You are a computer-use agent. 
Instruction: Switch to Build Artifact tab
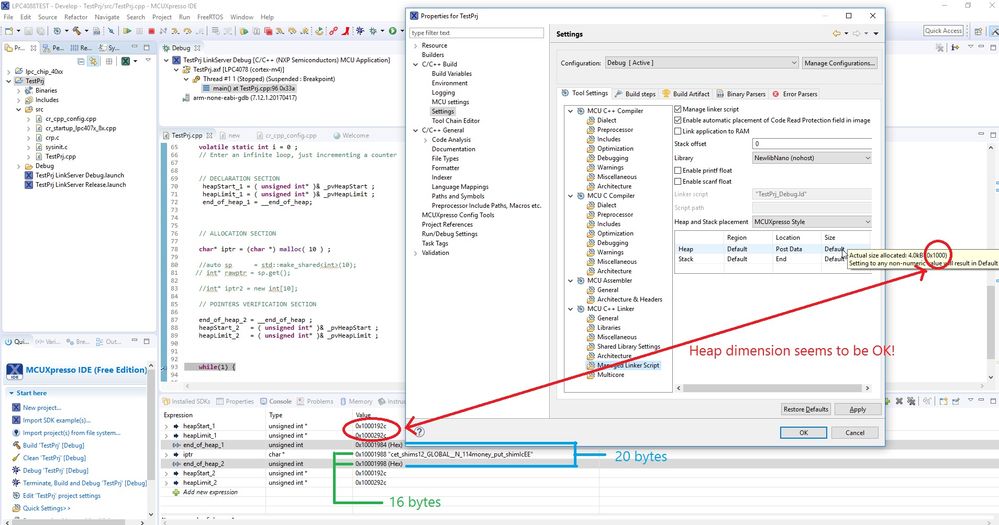tap(686, 94)
